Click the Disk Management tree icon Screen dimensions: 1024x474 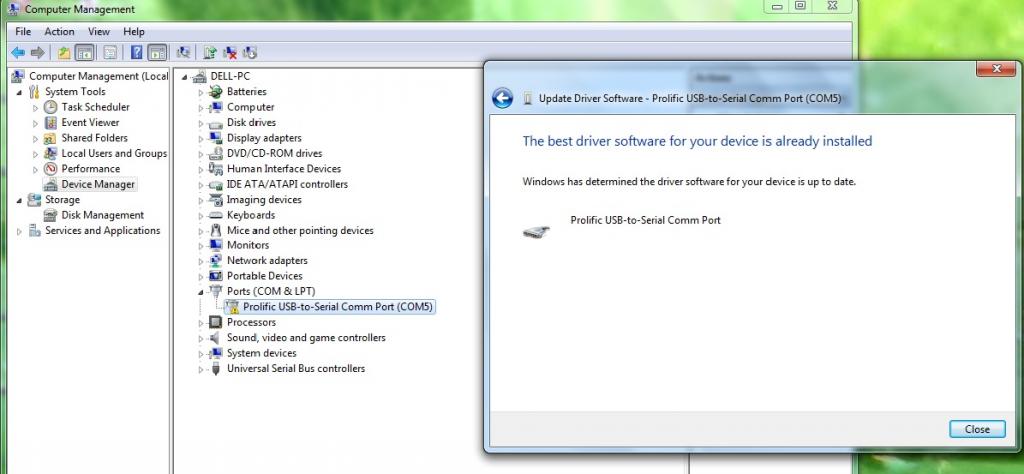point(50,215)
